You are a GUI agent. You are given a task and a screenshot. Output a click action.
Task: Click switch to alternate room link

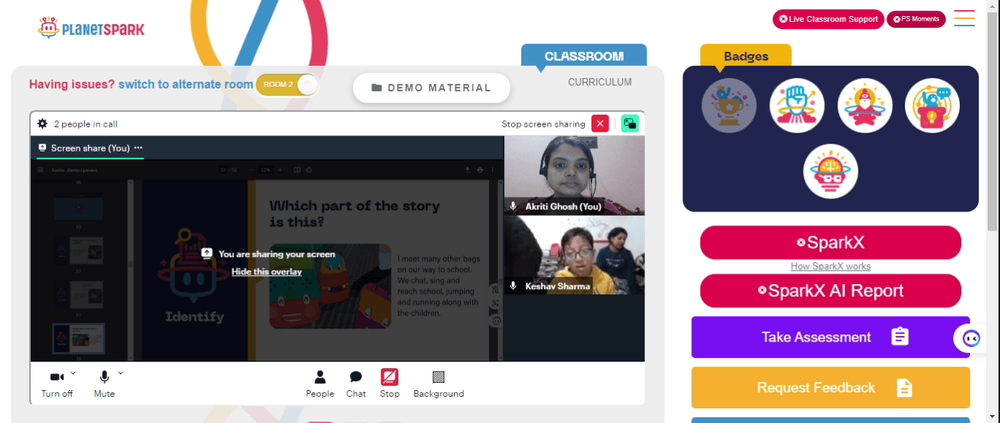click(186, 84)
